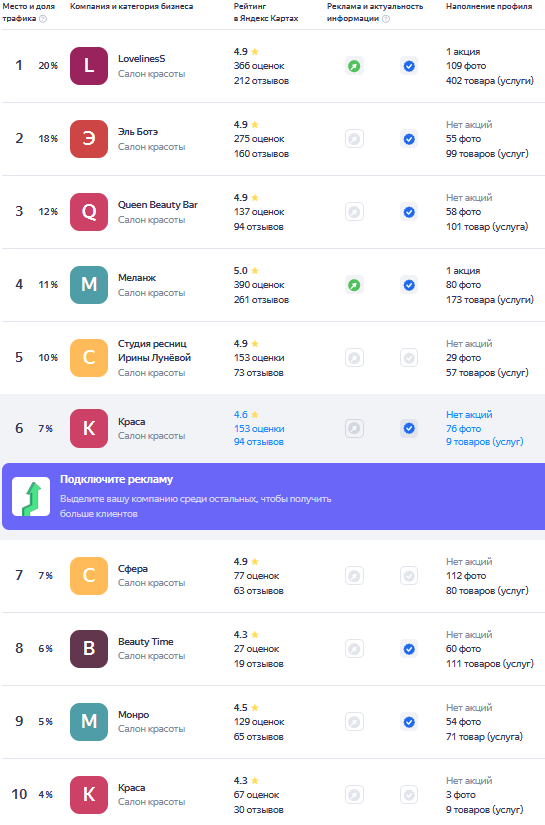545x825 pixels.
Task: Click the green advertising icon for LovelinesS
Action: coord(355,66)
